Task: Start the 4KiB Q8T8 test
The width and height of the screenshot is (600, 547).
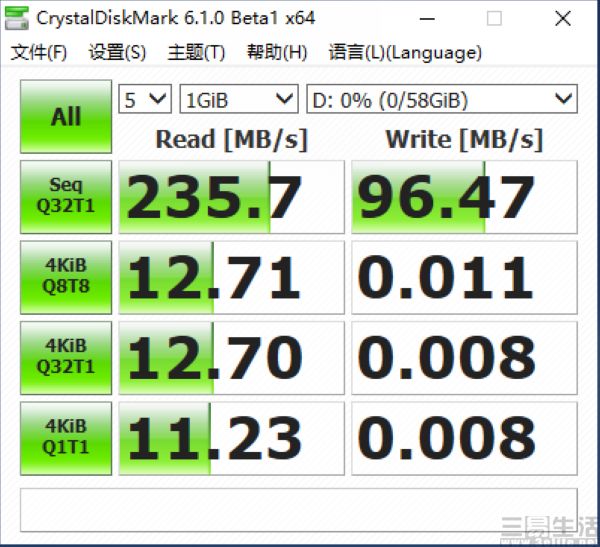Action: coord(66,277)
